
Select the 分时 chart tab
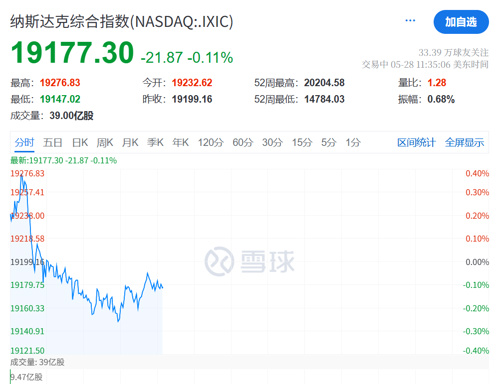click(x=24, y=143)
